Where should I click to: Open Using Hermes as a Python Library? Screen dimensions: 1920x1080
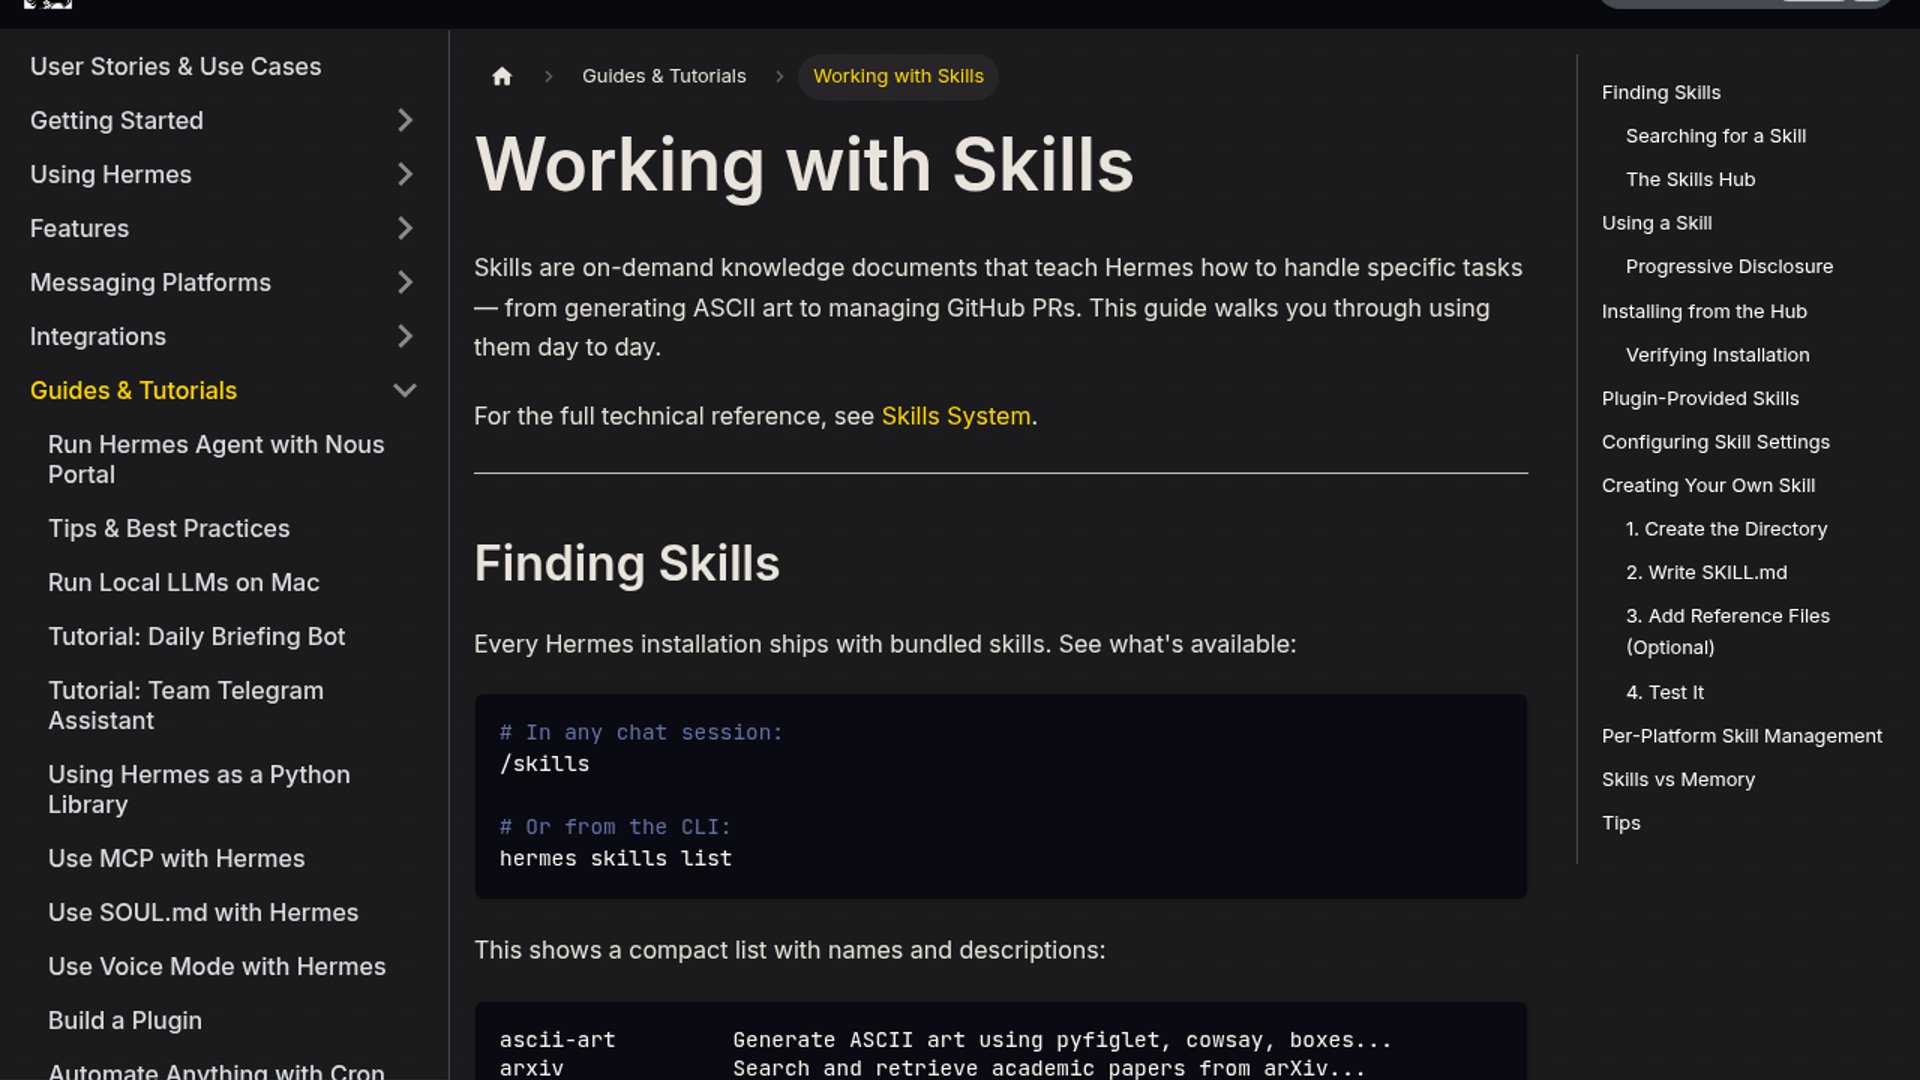click(x=199, y=790)
